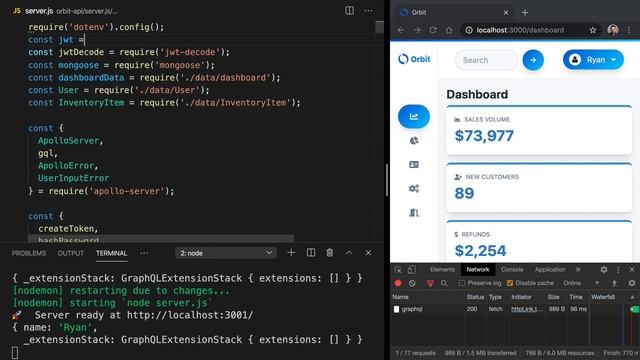Image resolution: width=640 pixels, height=360 pixels.
Task: Switch to DevTools Elements tab
Action: [x=442, y=269]
